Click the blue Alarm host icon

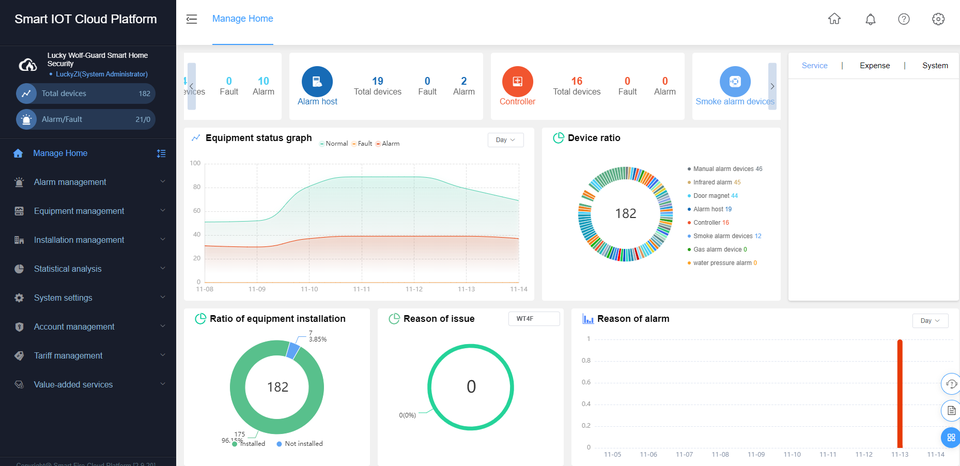tap(317, 81)
